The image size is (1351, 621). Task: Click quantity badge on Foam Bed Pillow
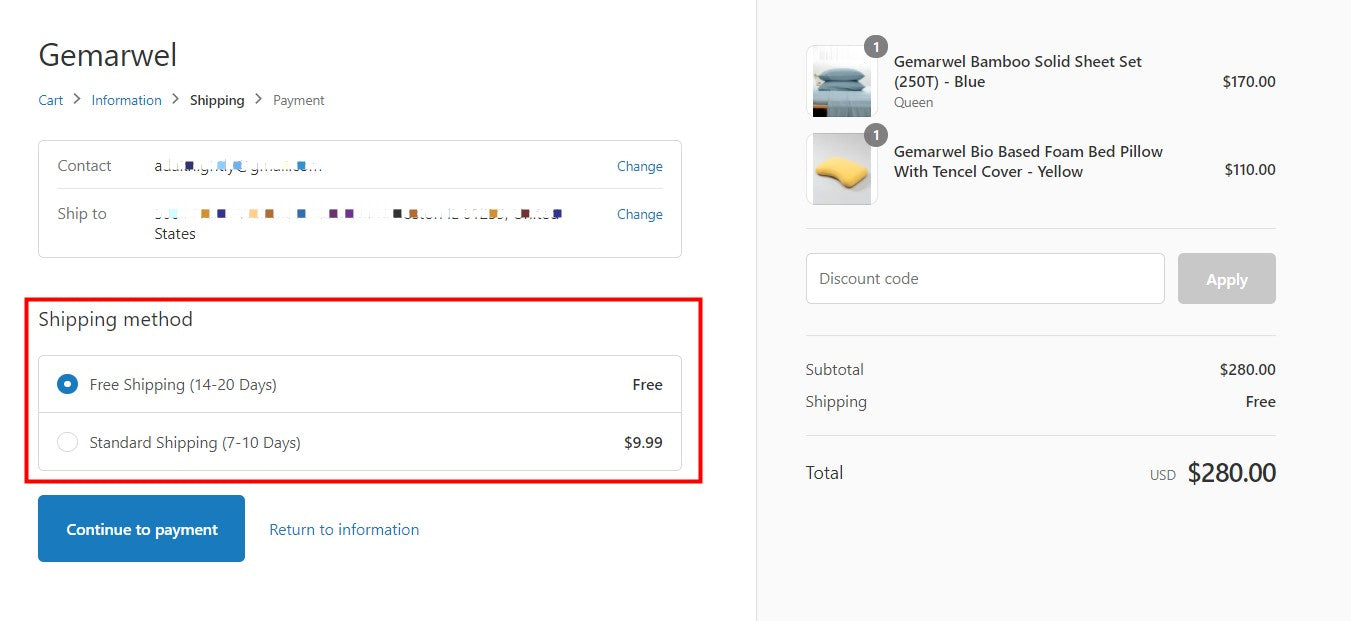point(875,135)
